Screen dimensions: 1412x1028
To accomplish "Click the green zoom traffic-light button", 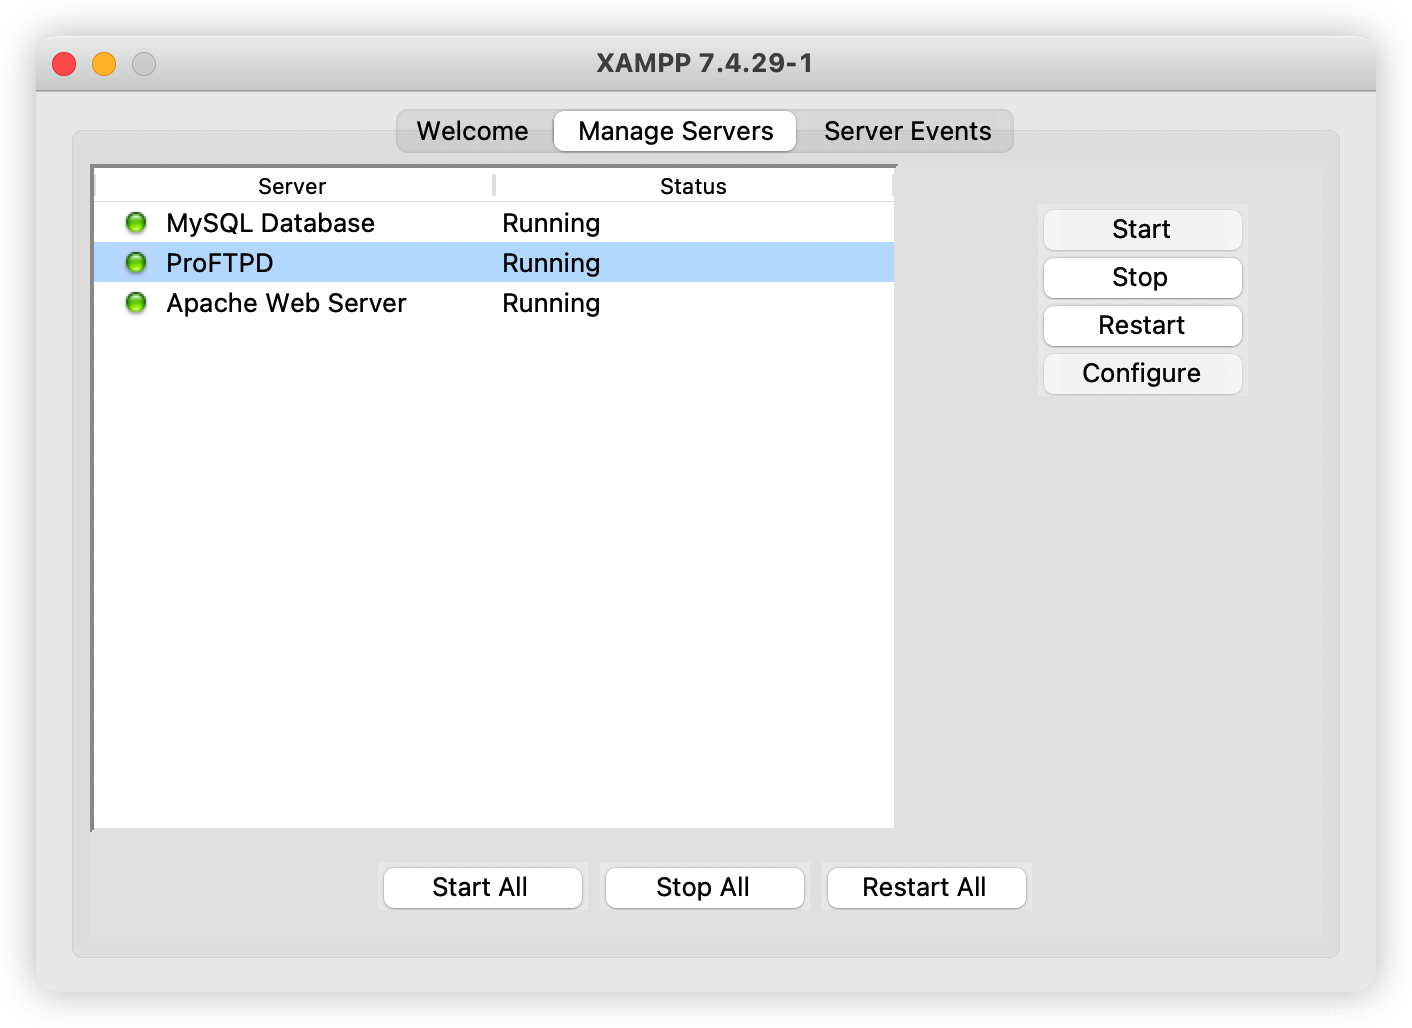I will click(143, 63).
